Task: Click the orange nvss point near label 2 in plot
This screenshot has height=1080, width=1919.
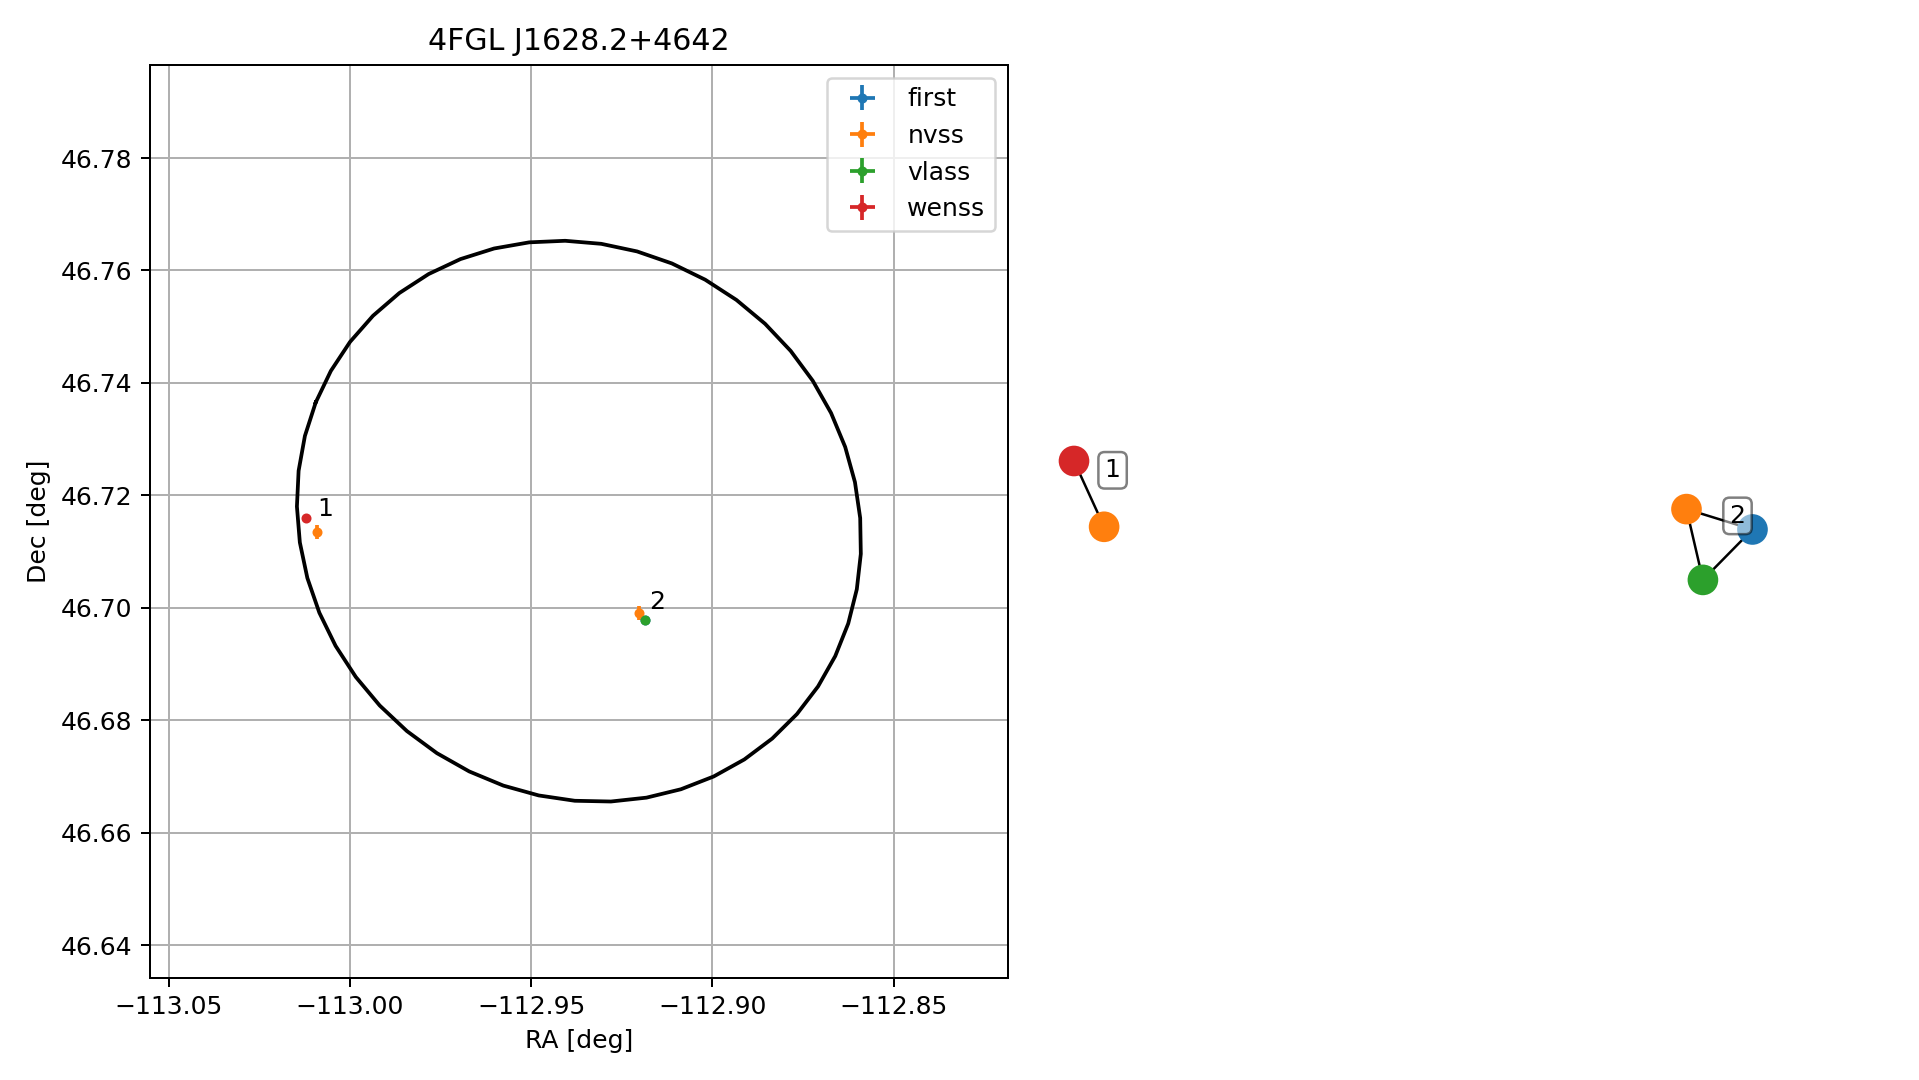Action: coord(639,613)
